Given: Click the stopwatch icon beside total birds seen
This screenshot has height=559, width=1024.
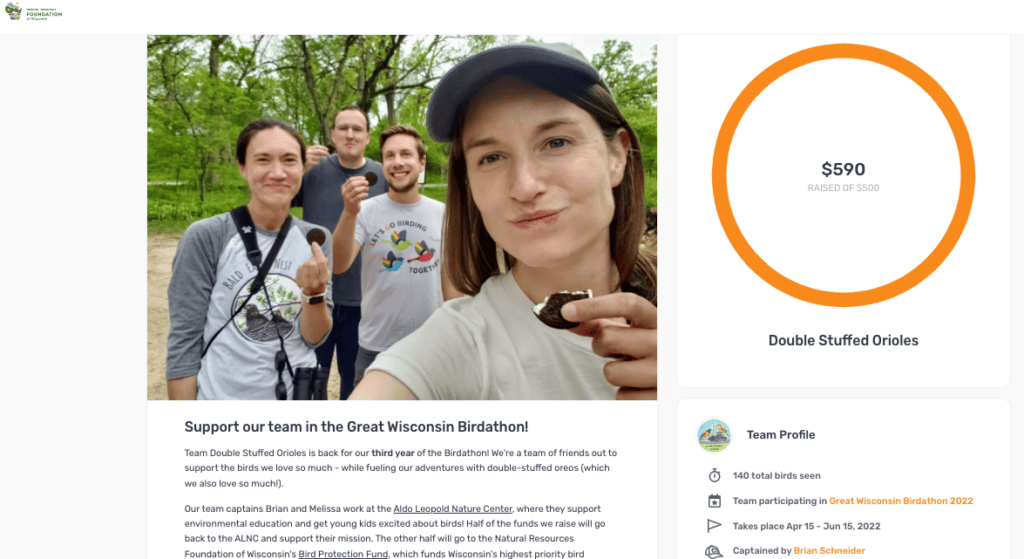Looking at the screenshot, I should click(714, 475).
